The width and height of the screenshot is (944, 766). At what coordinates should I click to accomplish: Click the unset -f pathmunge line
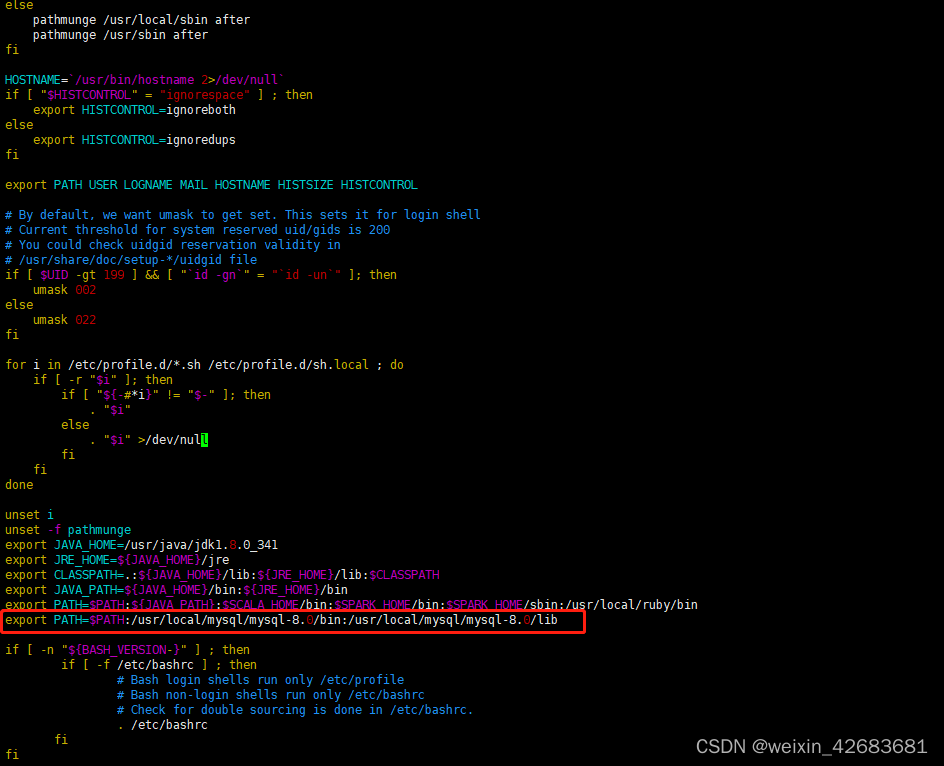click(x=70, y=529)
